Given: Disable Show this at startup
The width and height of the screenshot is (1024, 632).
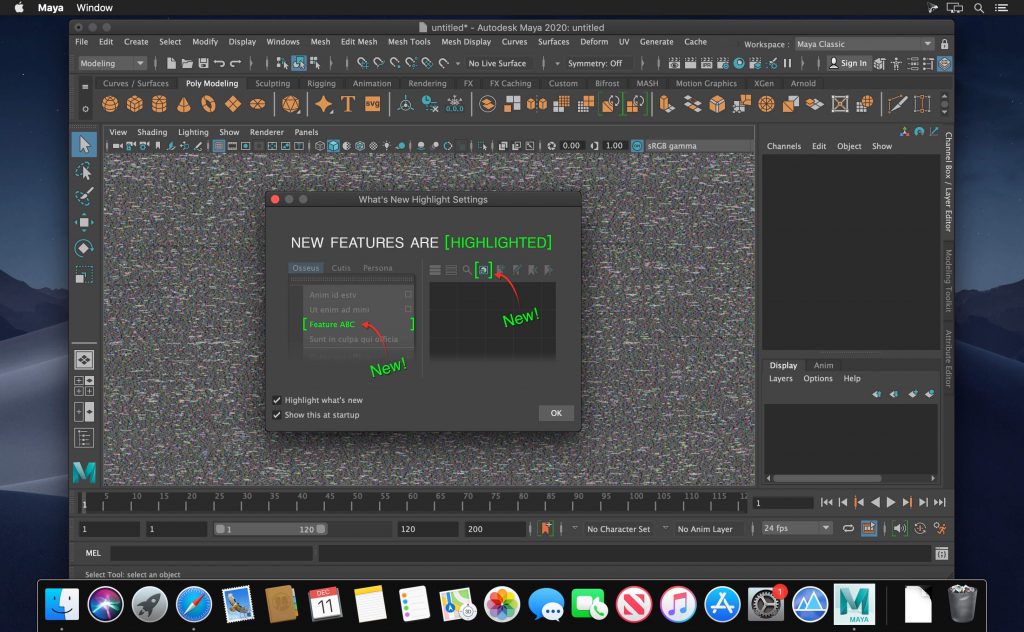Looking at the screenshot, I should 276,415.
